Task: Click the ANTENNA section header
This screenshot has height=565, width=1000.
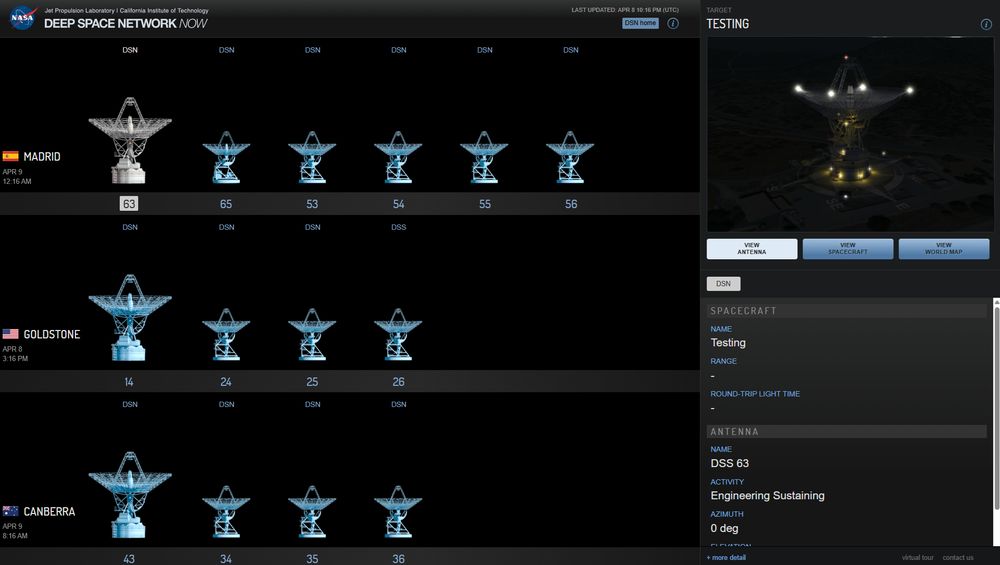Action: [846, 431]
